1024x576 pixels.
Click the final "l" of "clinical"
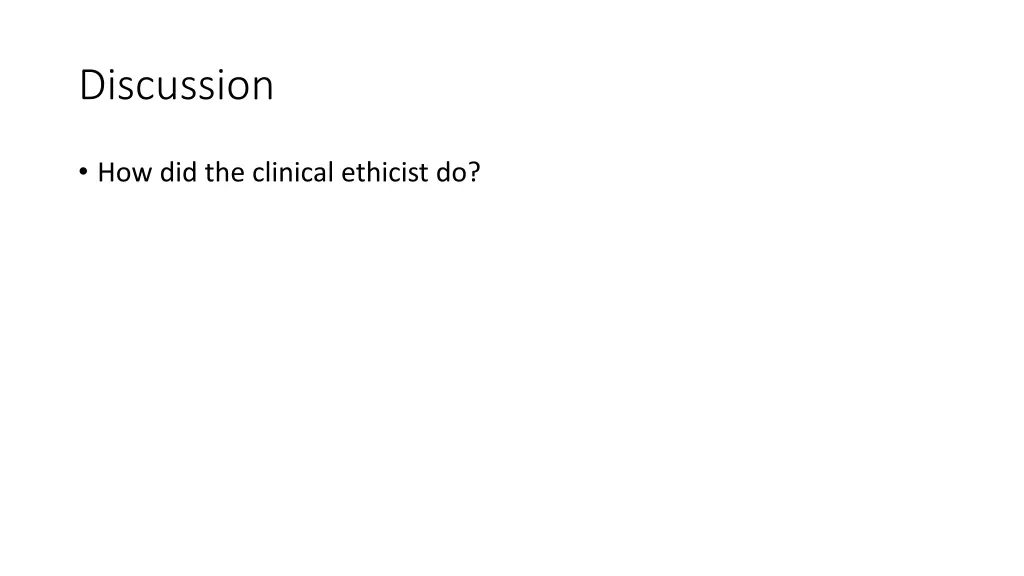[332, 173]
